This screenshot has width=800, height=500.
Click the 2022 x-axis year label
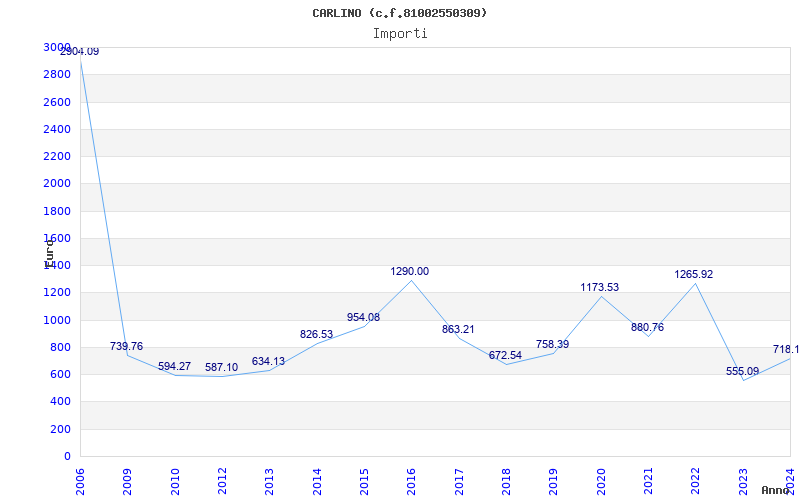coord(695,482)
